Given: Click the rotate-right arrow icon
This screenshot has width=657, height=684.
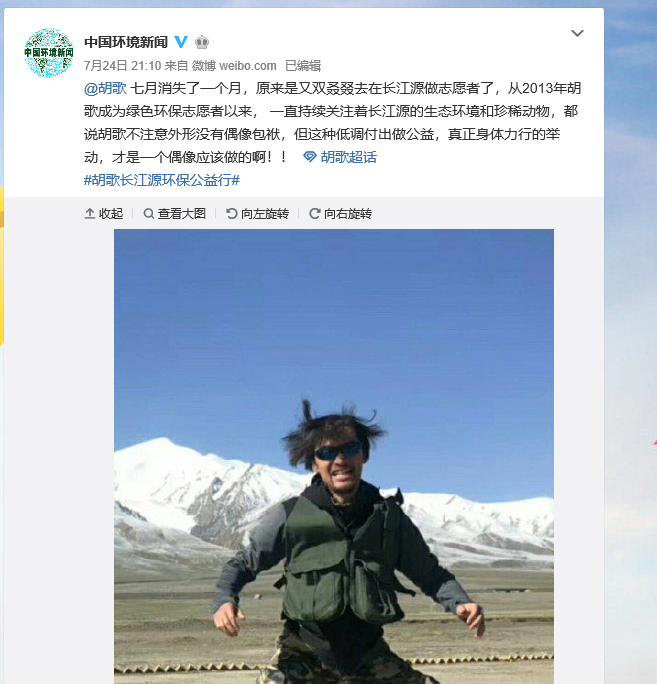Looking at the screenshot, I should tap(315, 214).
